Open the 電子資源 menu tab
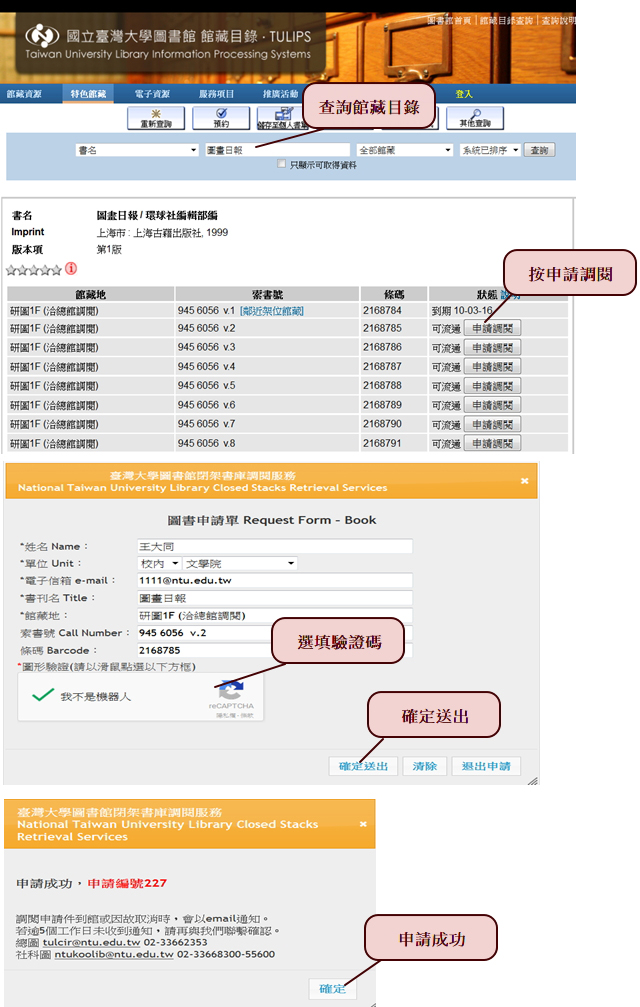Screen dimensions: 640x1007 [152, 94]
